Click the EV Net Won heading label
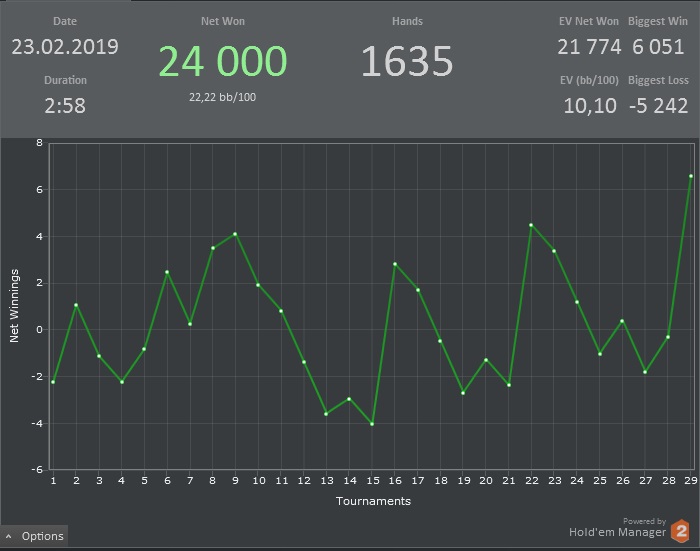700x551 pixels. [588, 21]
